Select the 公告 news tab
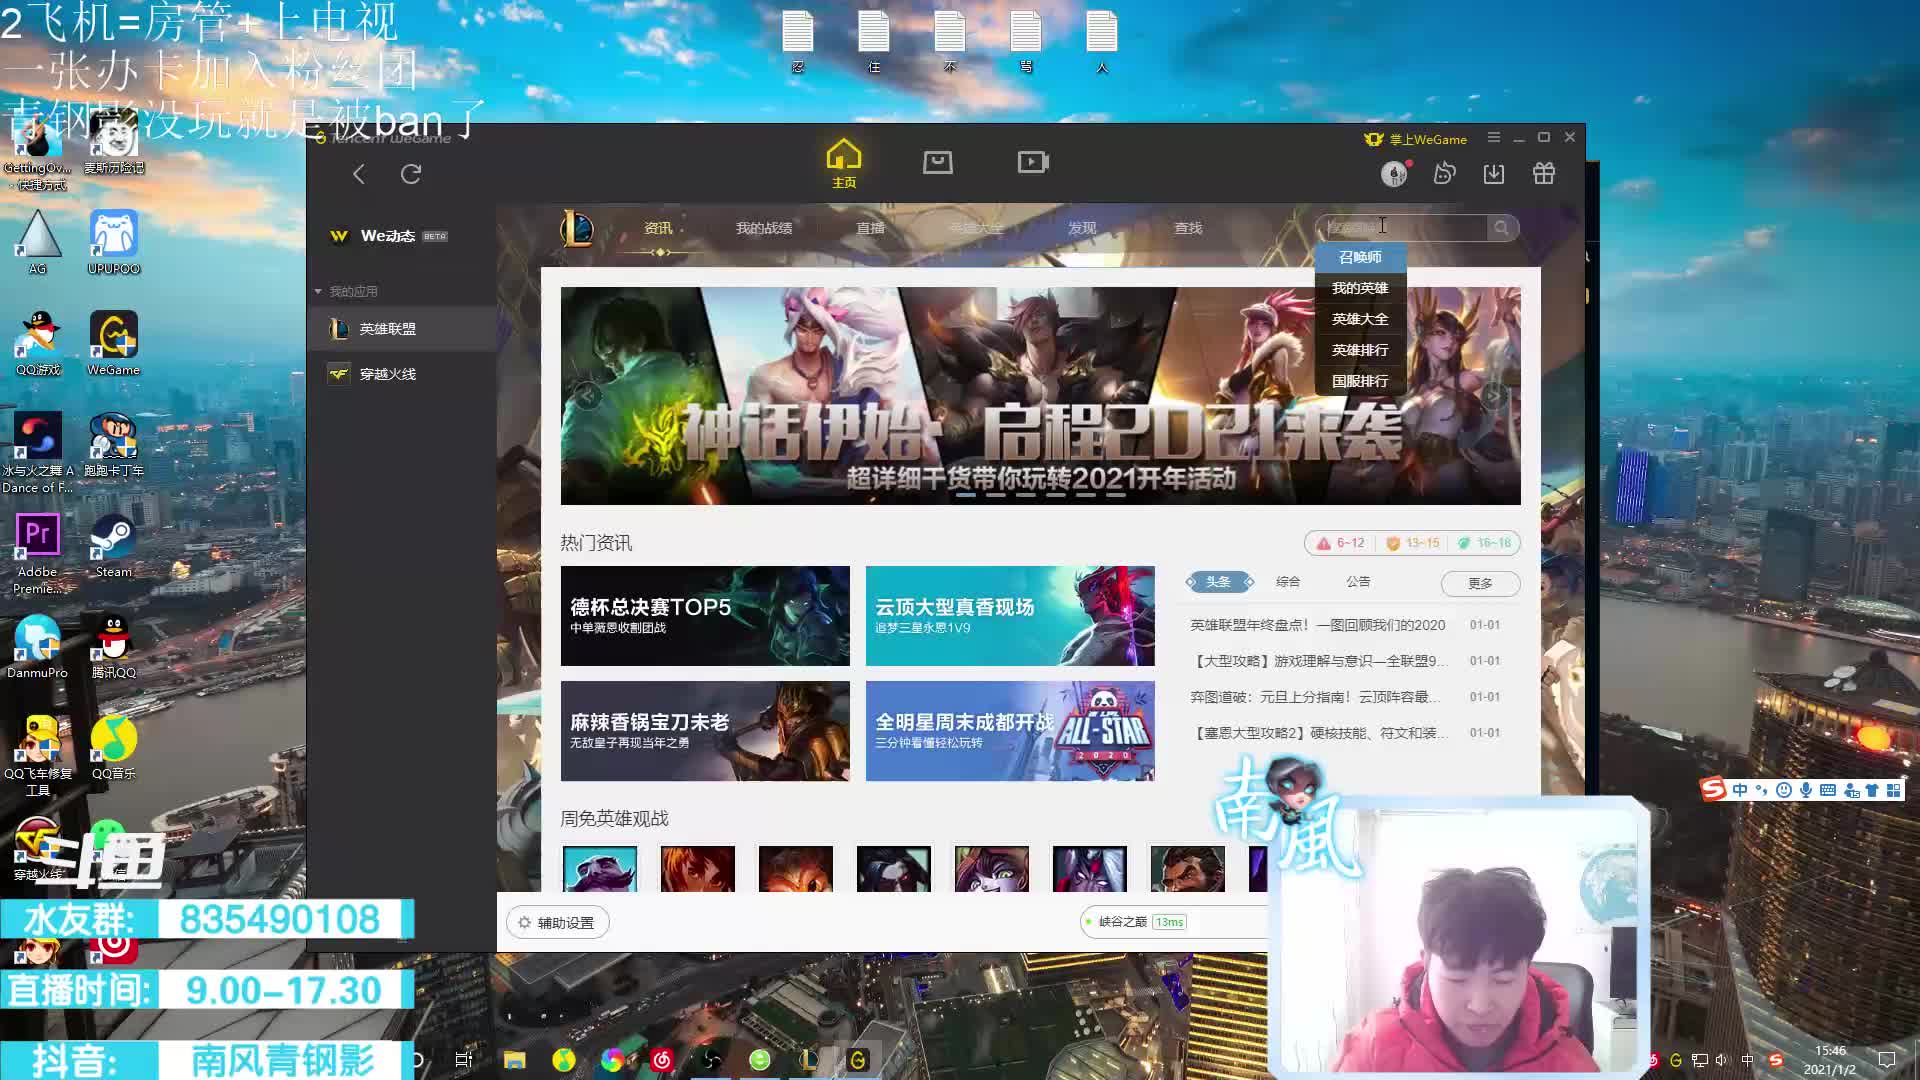1920x1080 pixels. click(1358, 581)
